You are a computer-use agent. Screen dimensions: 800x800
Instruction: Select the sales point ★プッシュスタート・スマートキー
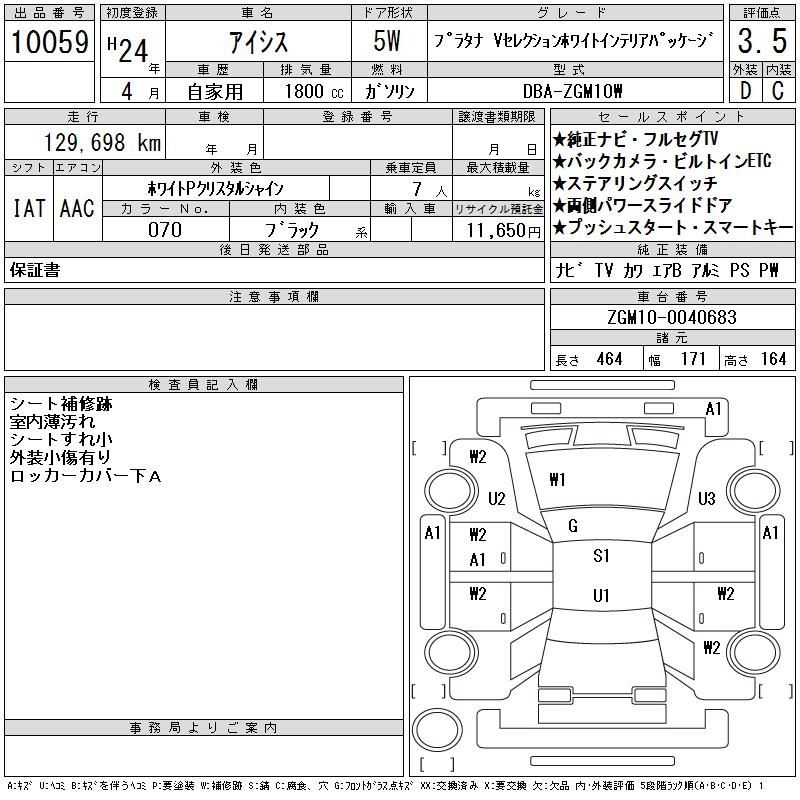673,227
